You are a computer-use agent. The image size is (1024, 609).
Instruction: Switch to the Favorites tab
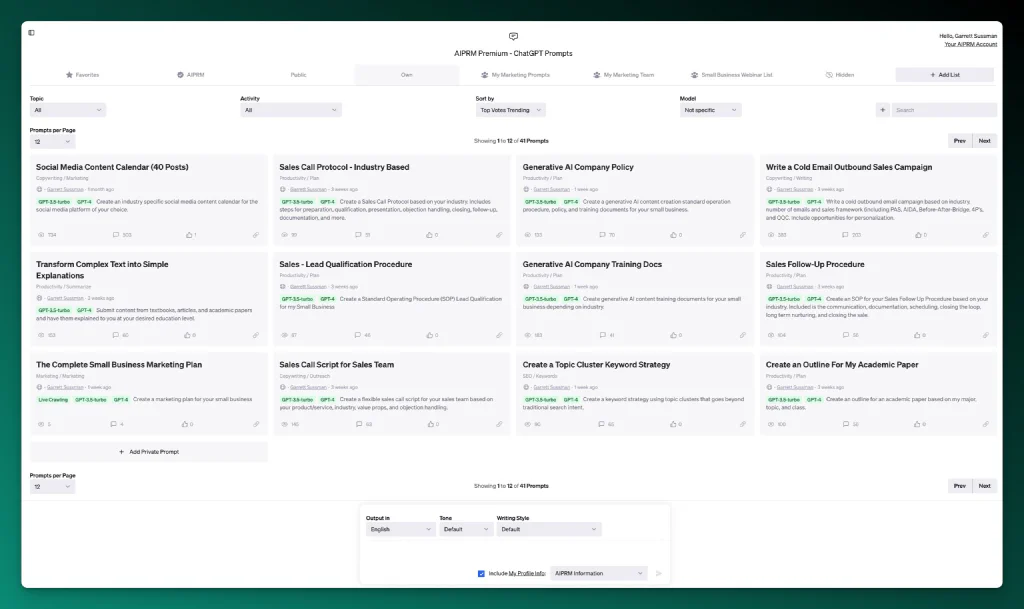point(82,75)
